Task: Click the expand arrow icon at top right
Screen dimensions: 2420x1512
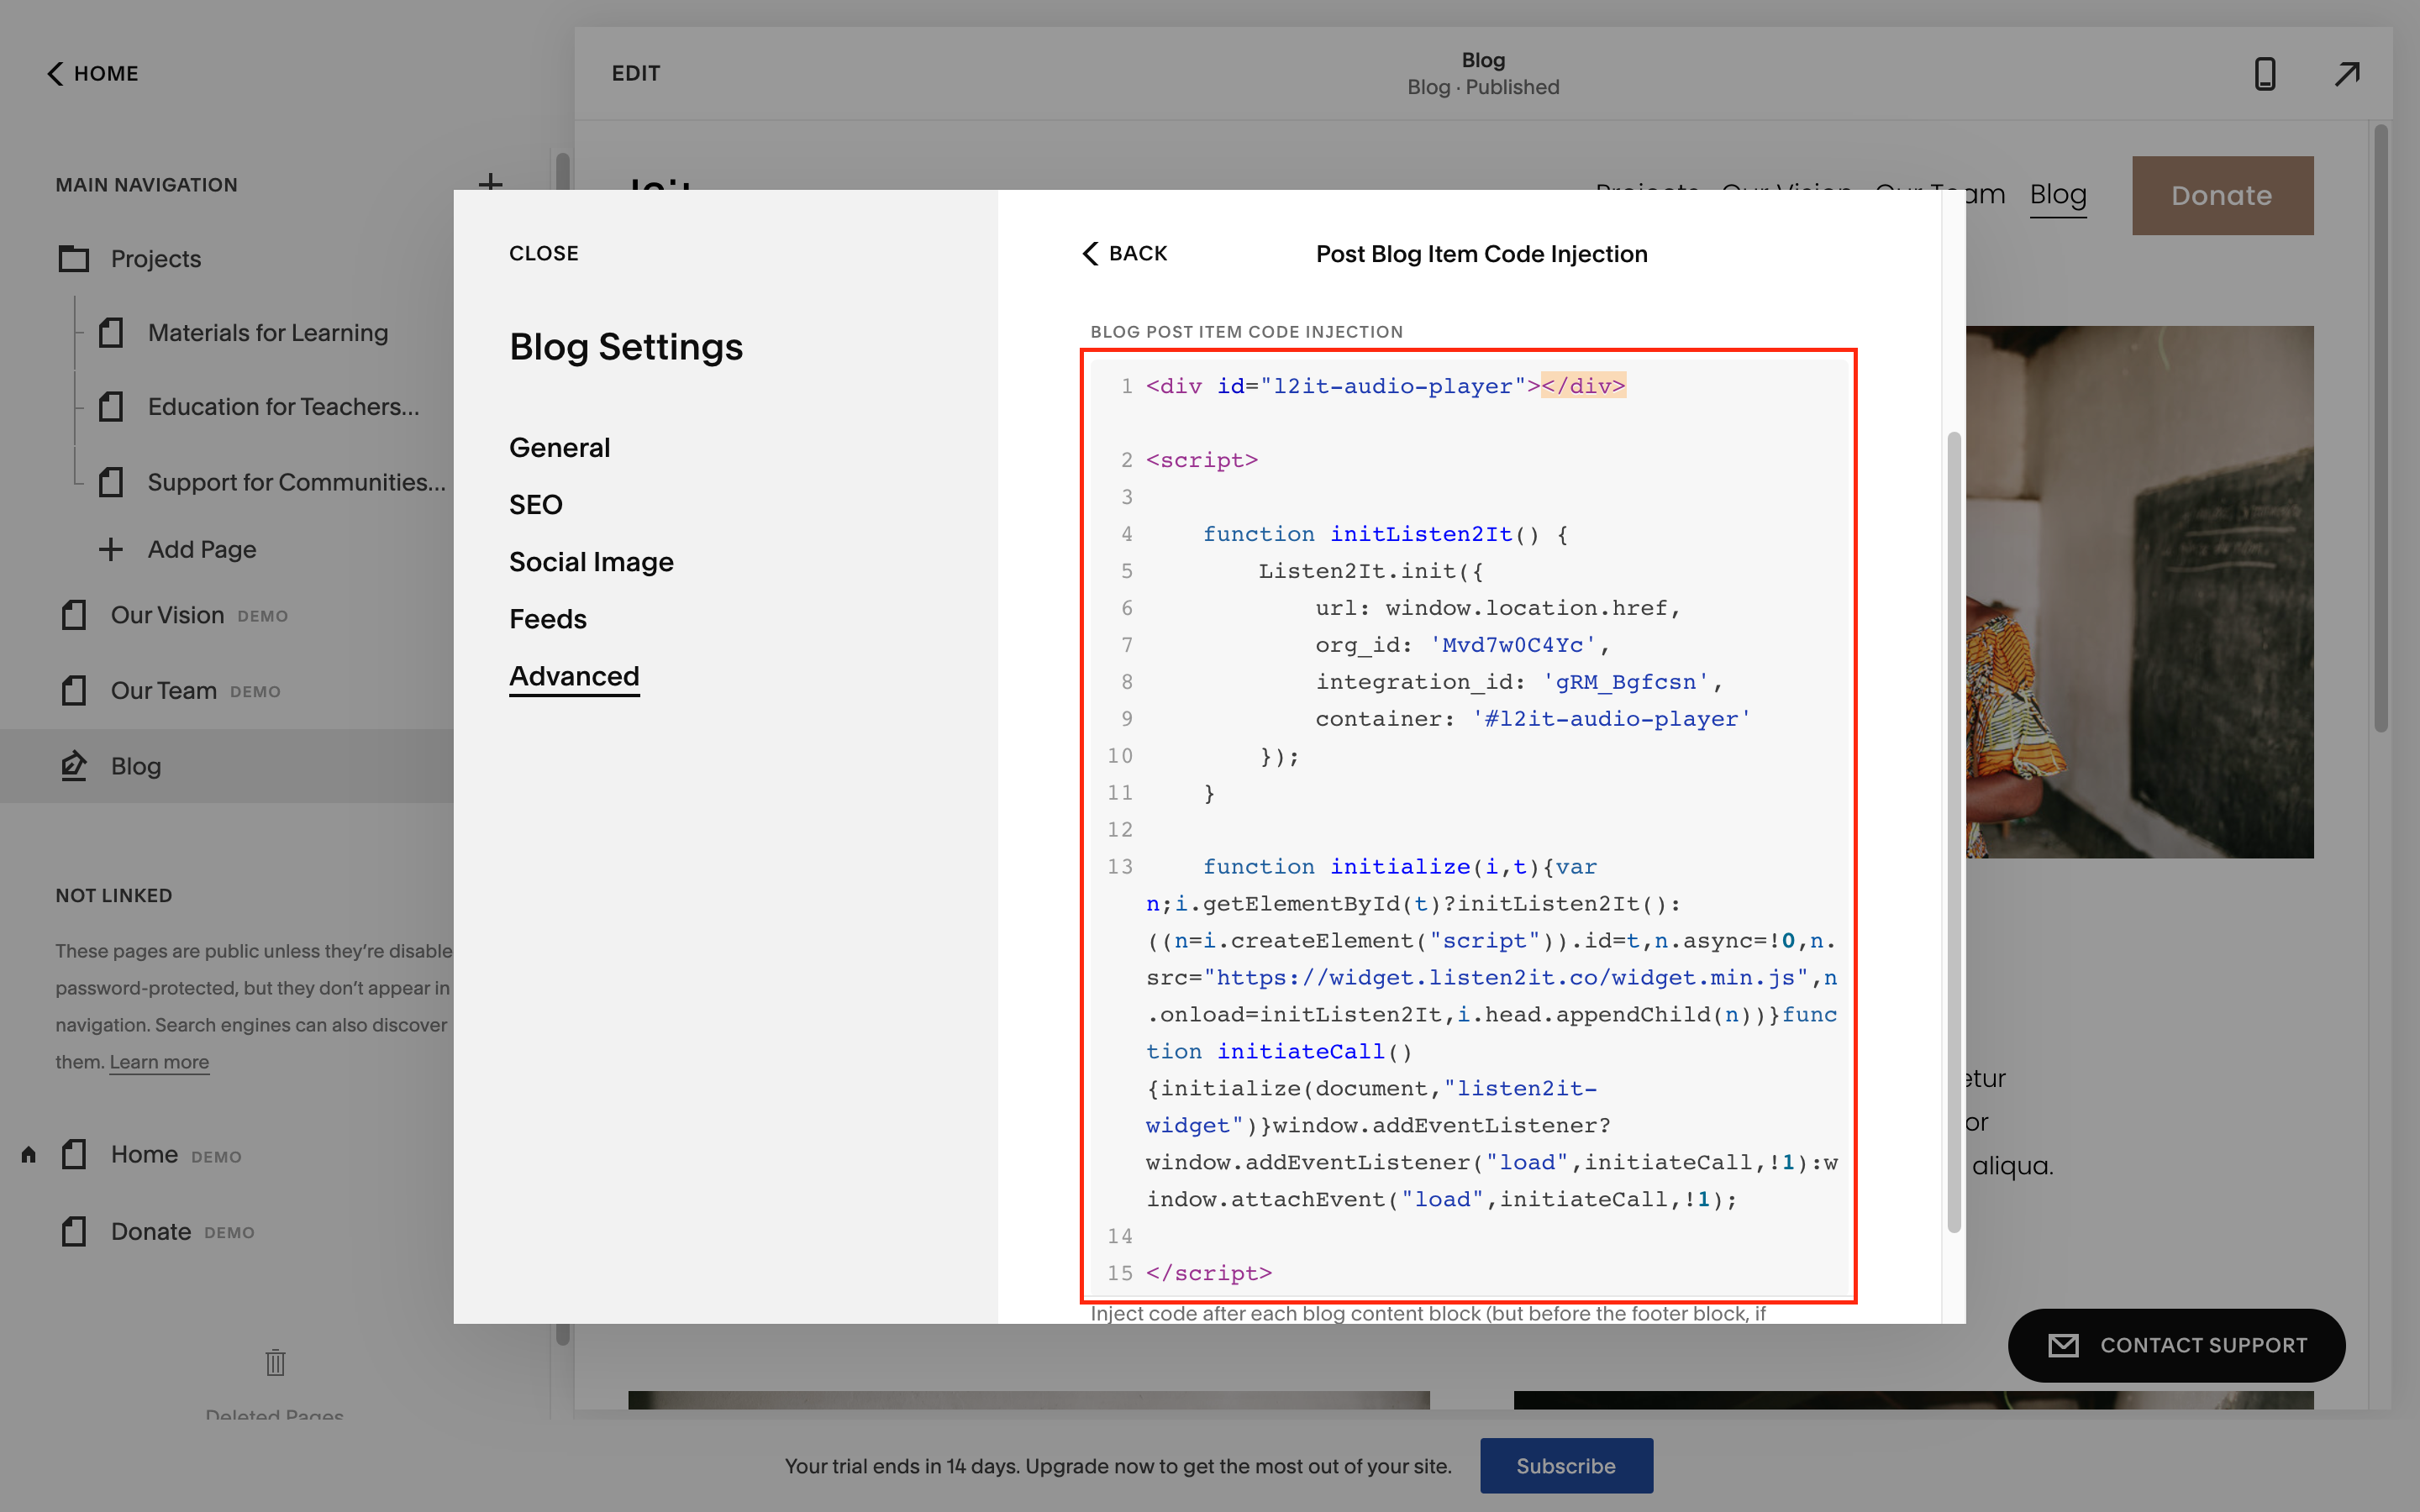Action: (2347, 73)
